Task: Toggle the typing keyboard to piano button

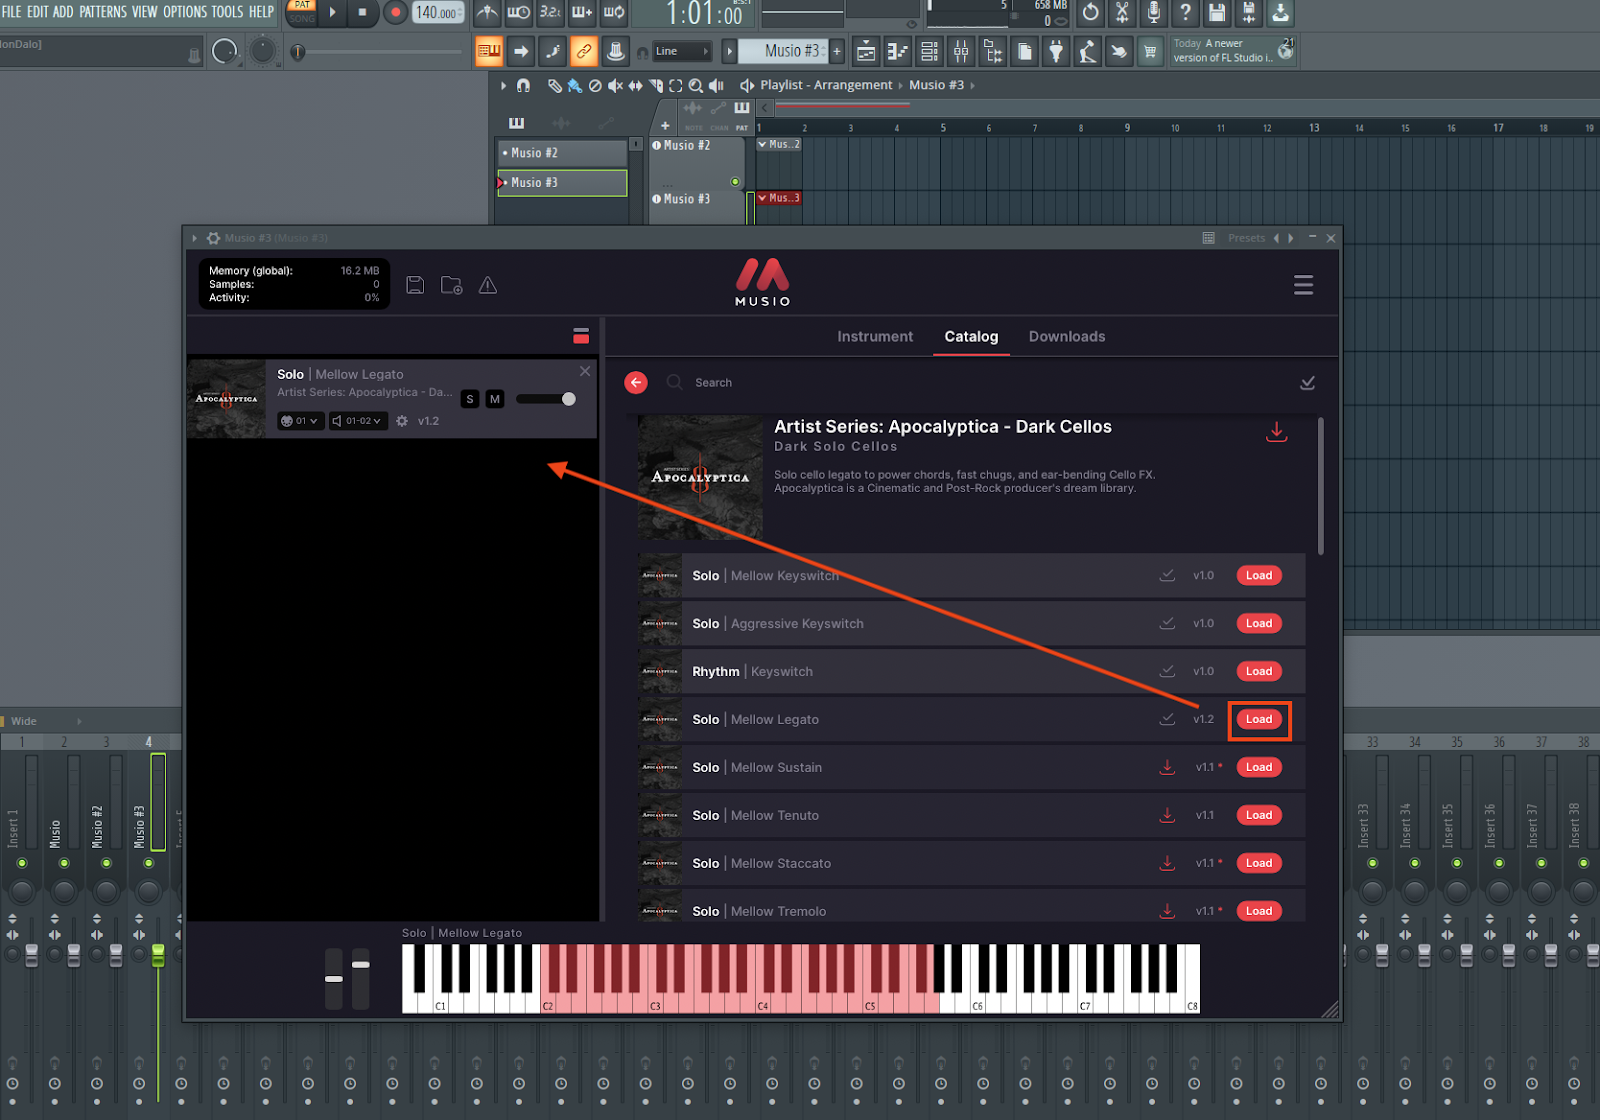Action: pos(489,52)
